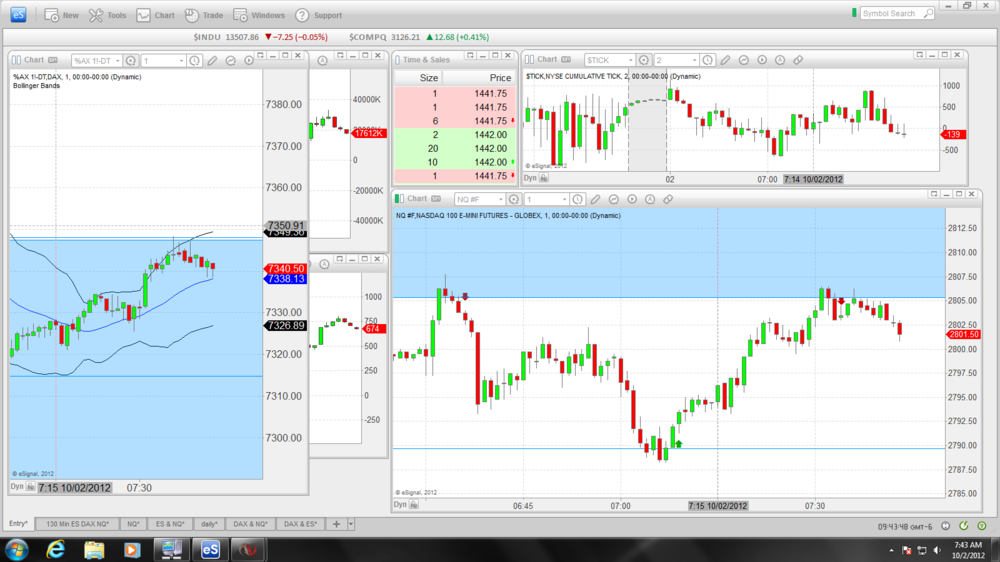Open DAX chart time template clock
Screen dimensions: 1000x562
pos(195,61)
